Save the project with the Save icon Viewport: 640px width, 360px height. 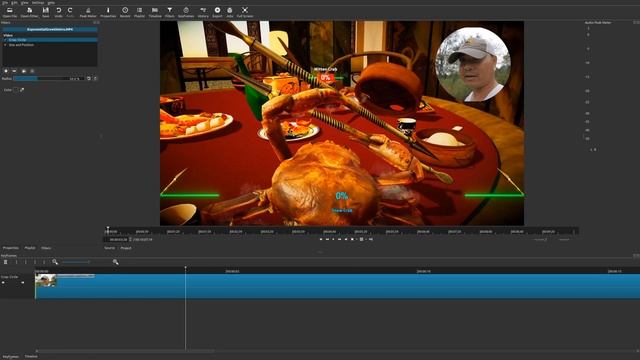[46, 12]
